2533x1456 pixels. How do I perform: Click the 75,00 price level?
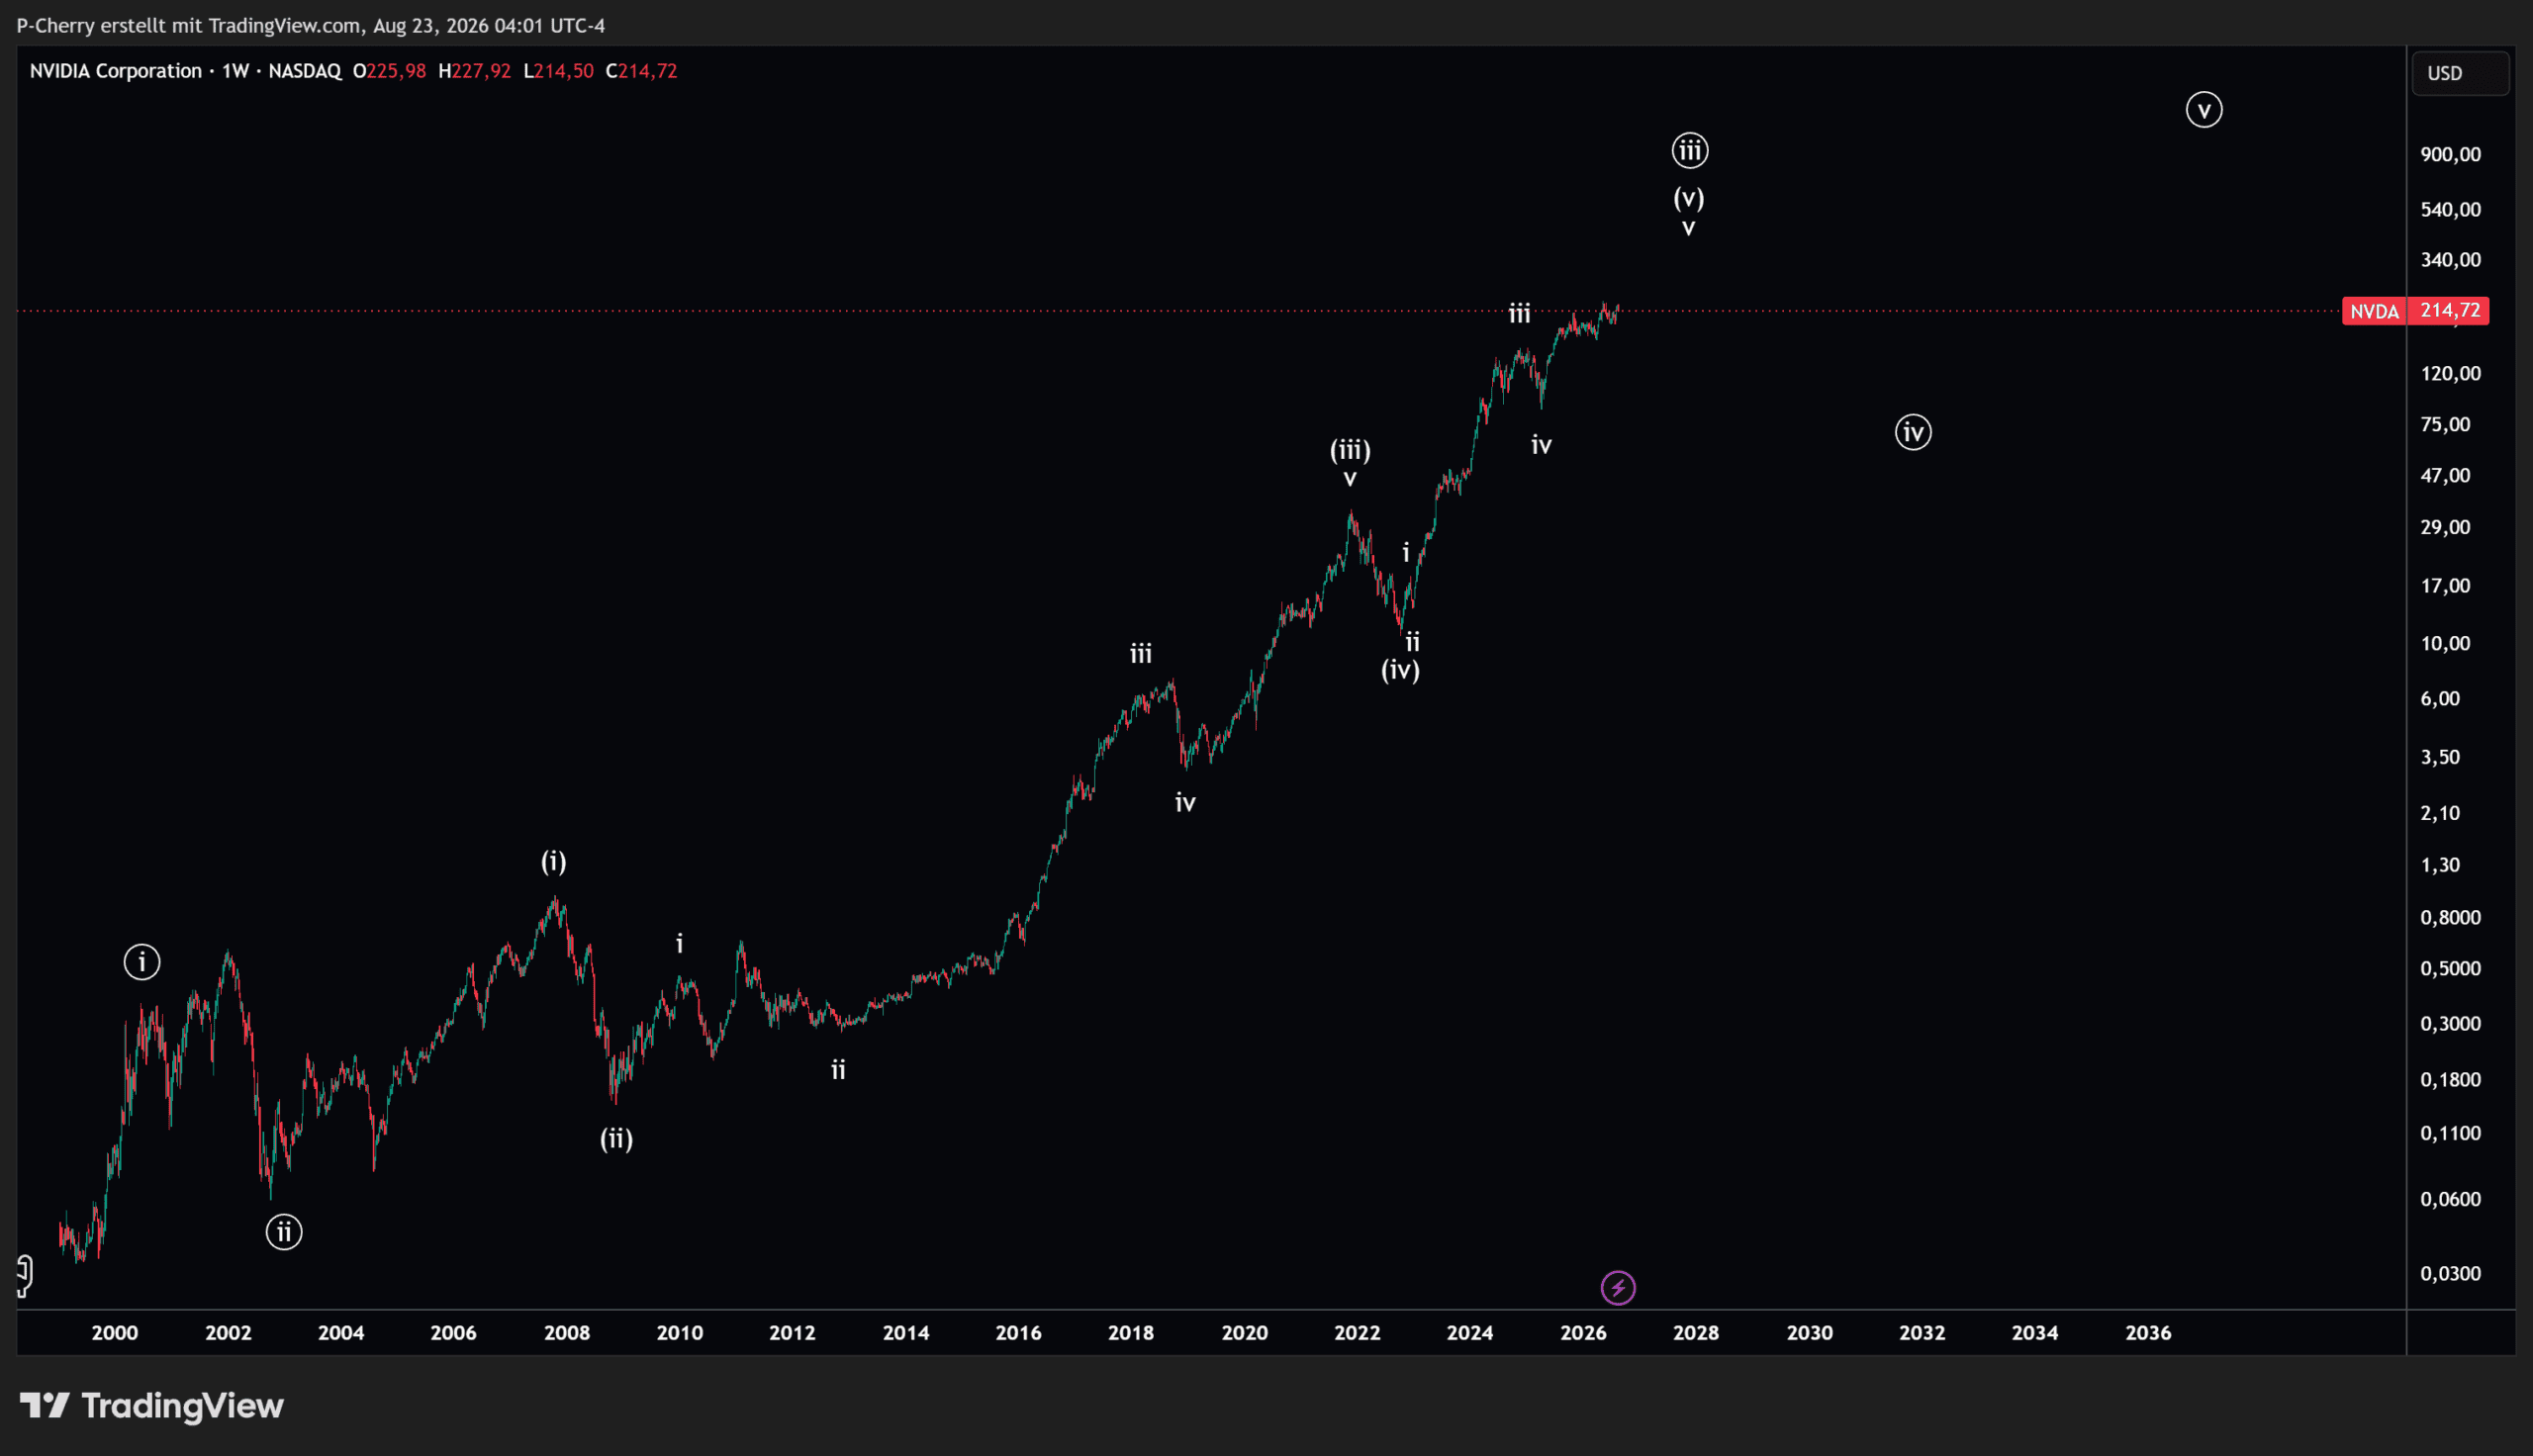coord(2445,425)
